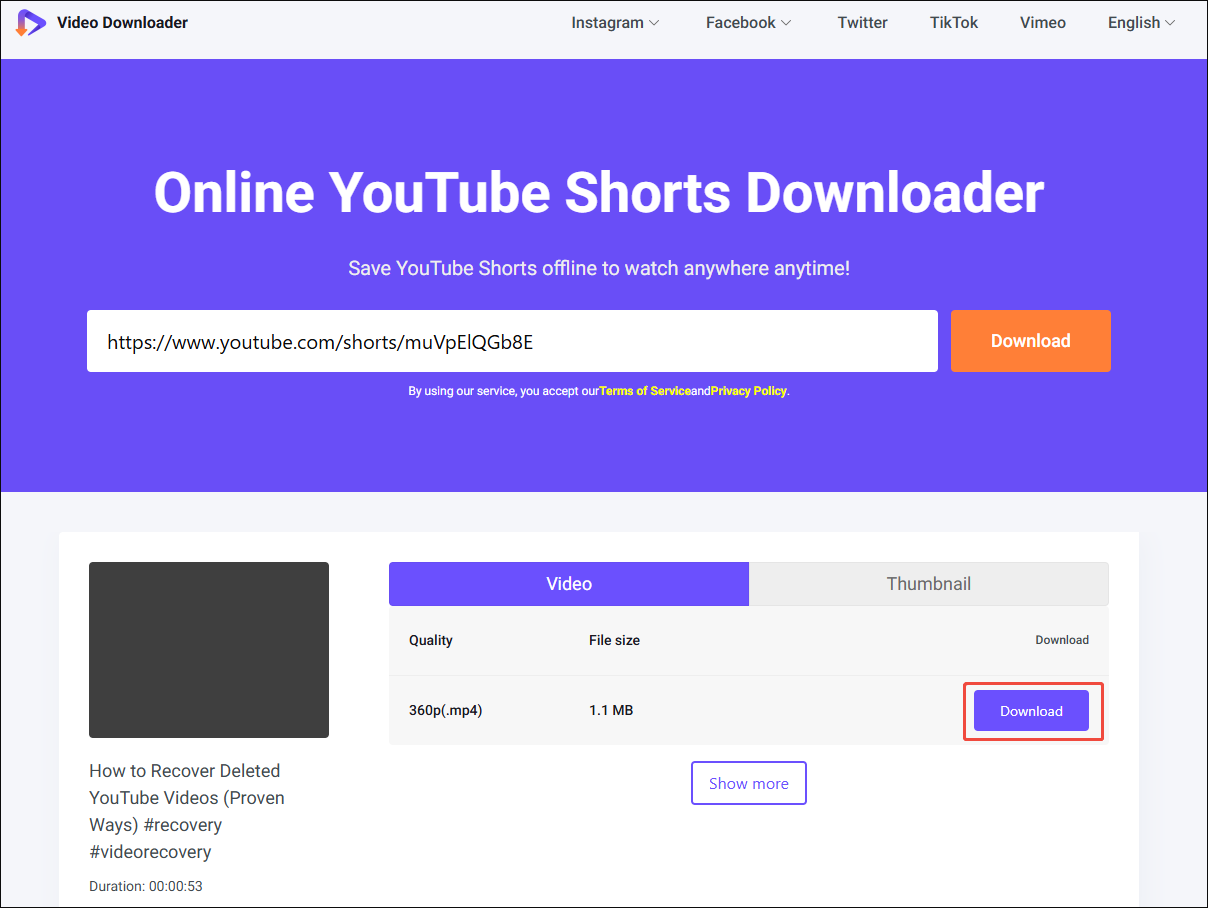The image size is (1208, 908).
Task: Select the Duration: 00:00:53 text
Action: (x=146, y=886)
